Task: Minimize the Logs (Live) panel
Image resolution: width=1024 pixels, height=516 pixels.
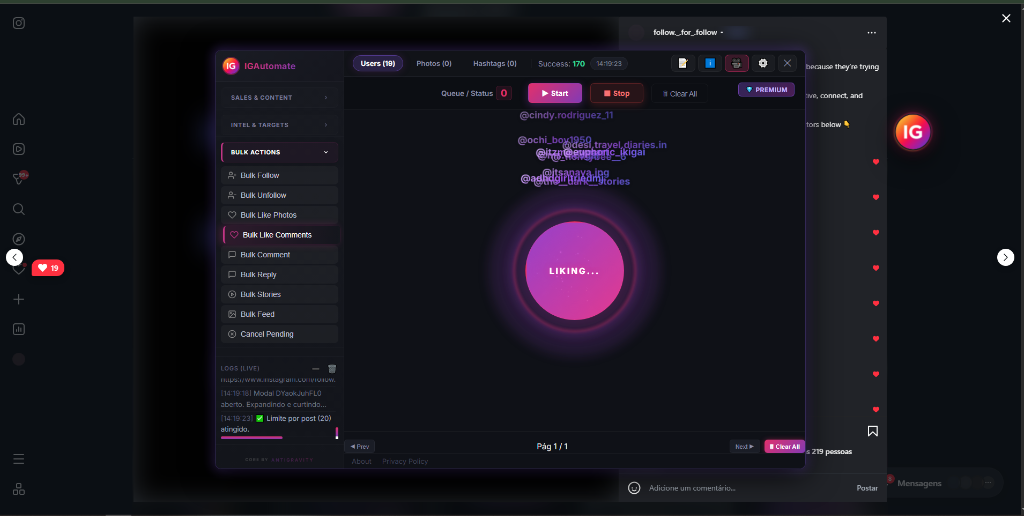Action: click(315, 369)
